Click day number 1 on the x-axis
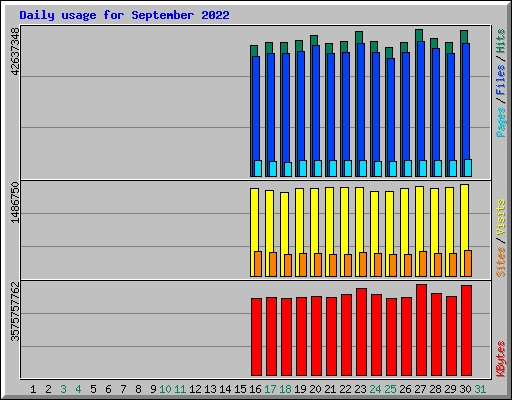The width and height of the screenshot is (512, 400). [x=33, y=389]
